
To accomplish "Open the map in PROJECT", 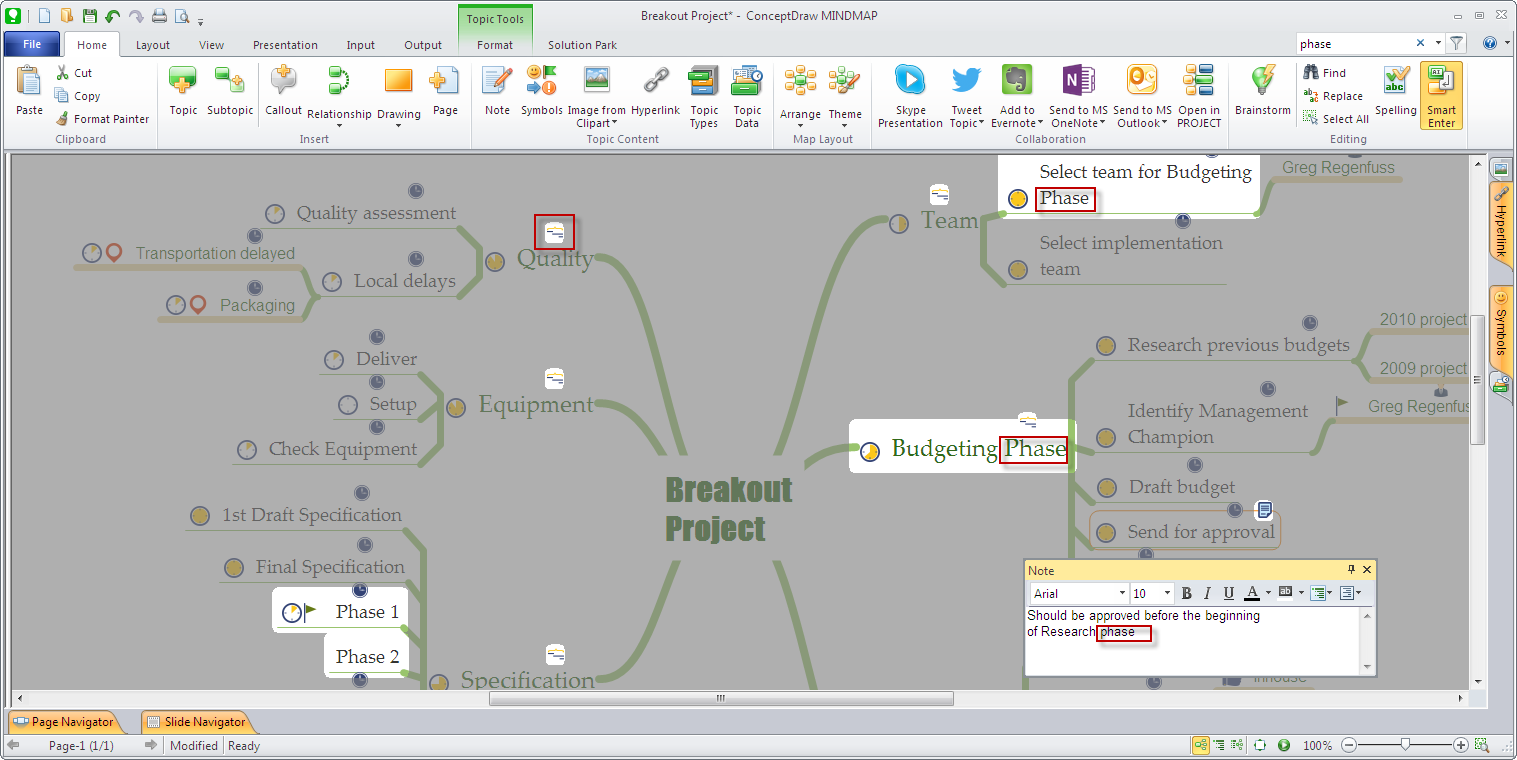I will (1198, 95).
